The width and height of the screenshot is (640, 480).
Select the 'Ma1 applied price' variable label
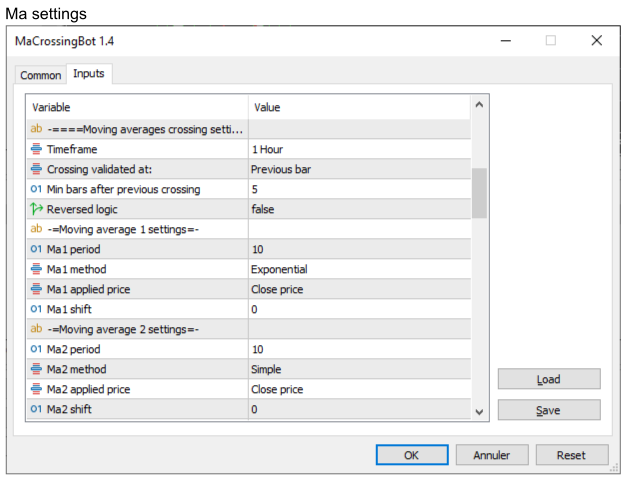click(89, 289)
